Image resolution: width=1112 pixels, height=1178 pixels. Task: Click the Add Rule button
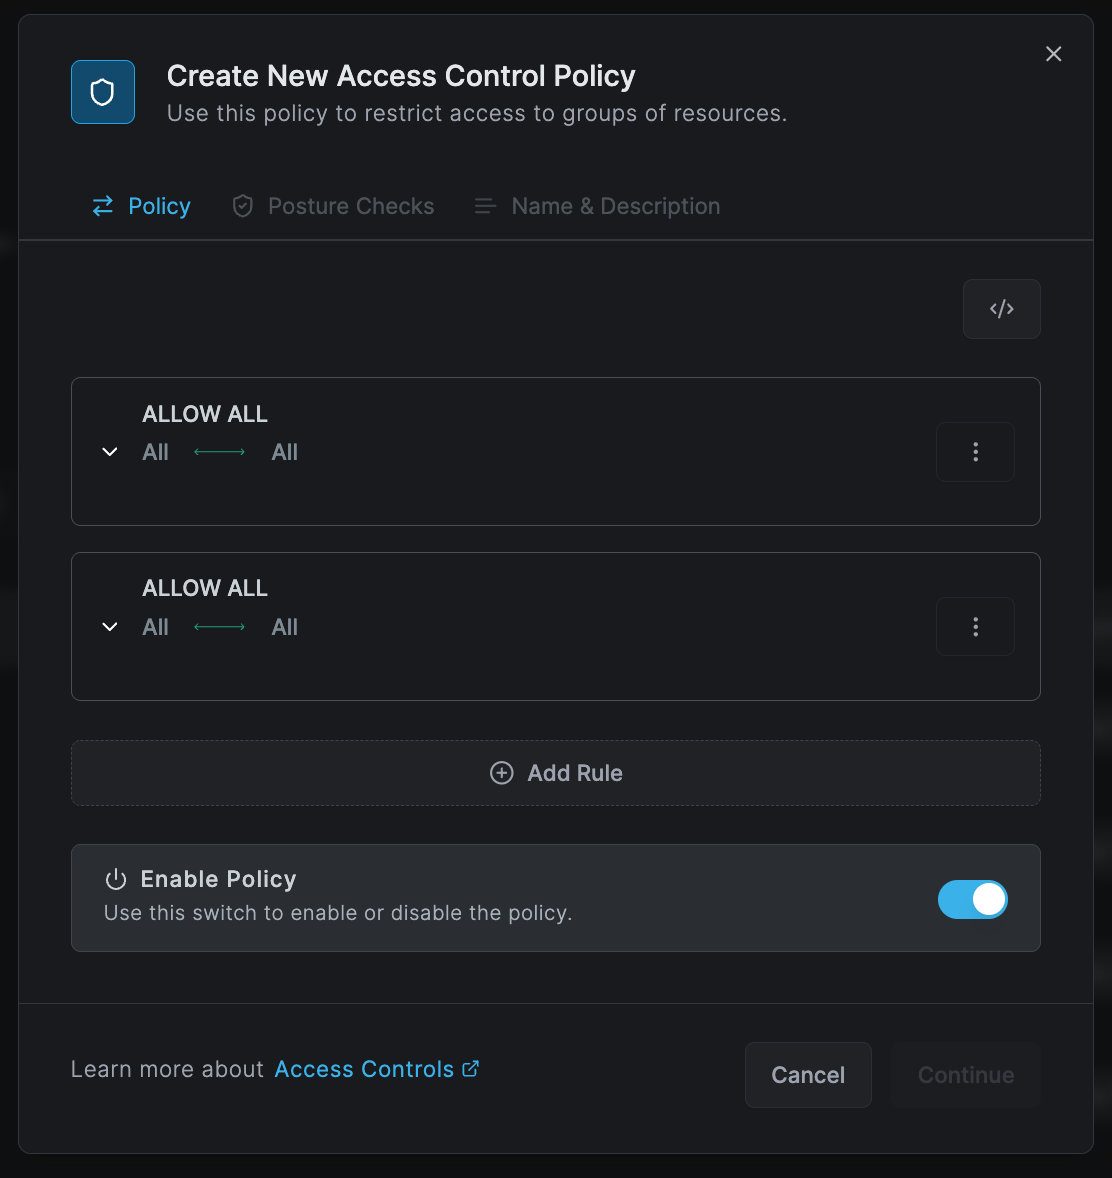(x=556, y=773)
